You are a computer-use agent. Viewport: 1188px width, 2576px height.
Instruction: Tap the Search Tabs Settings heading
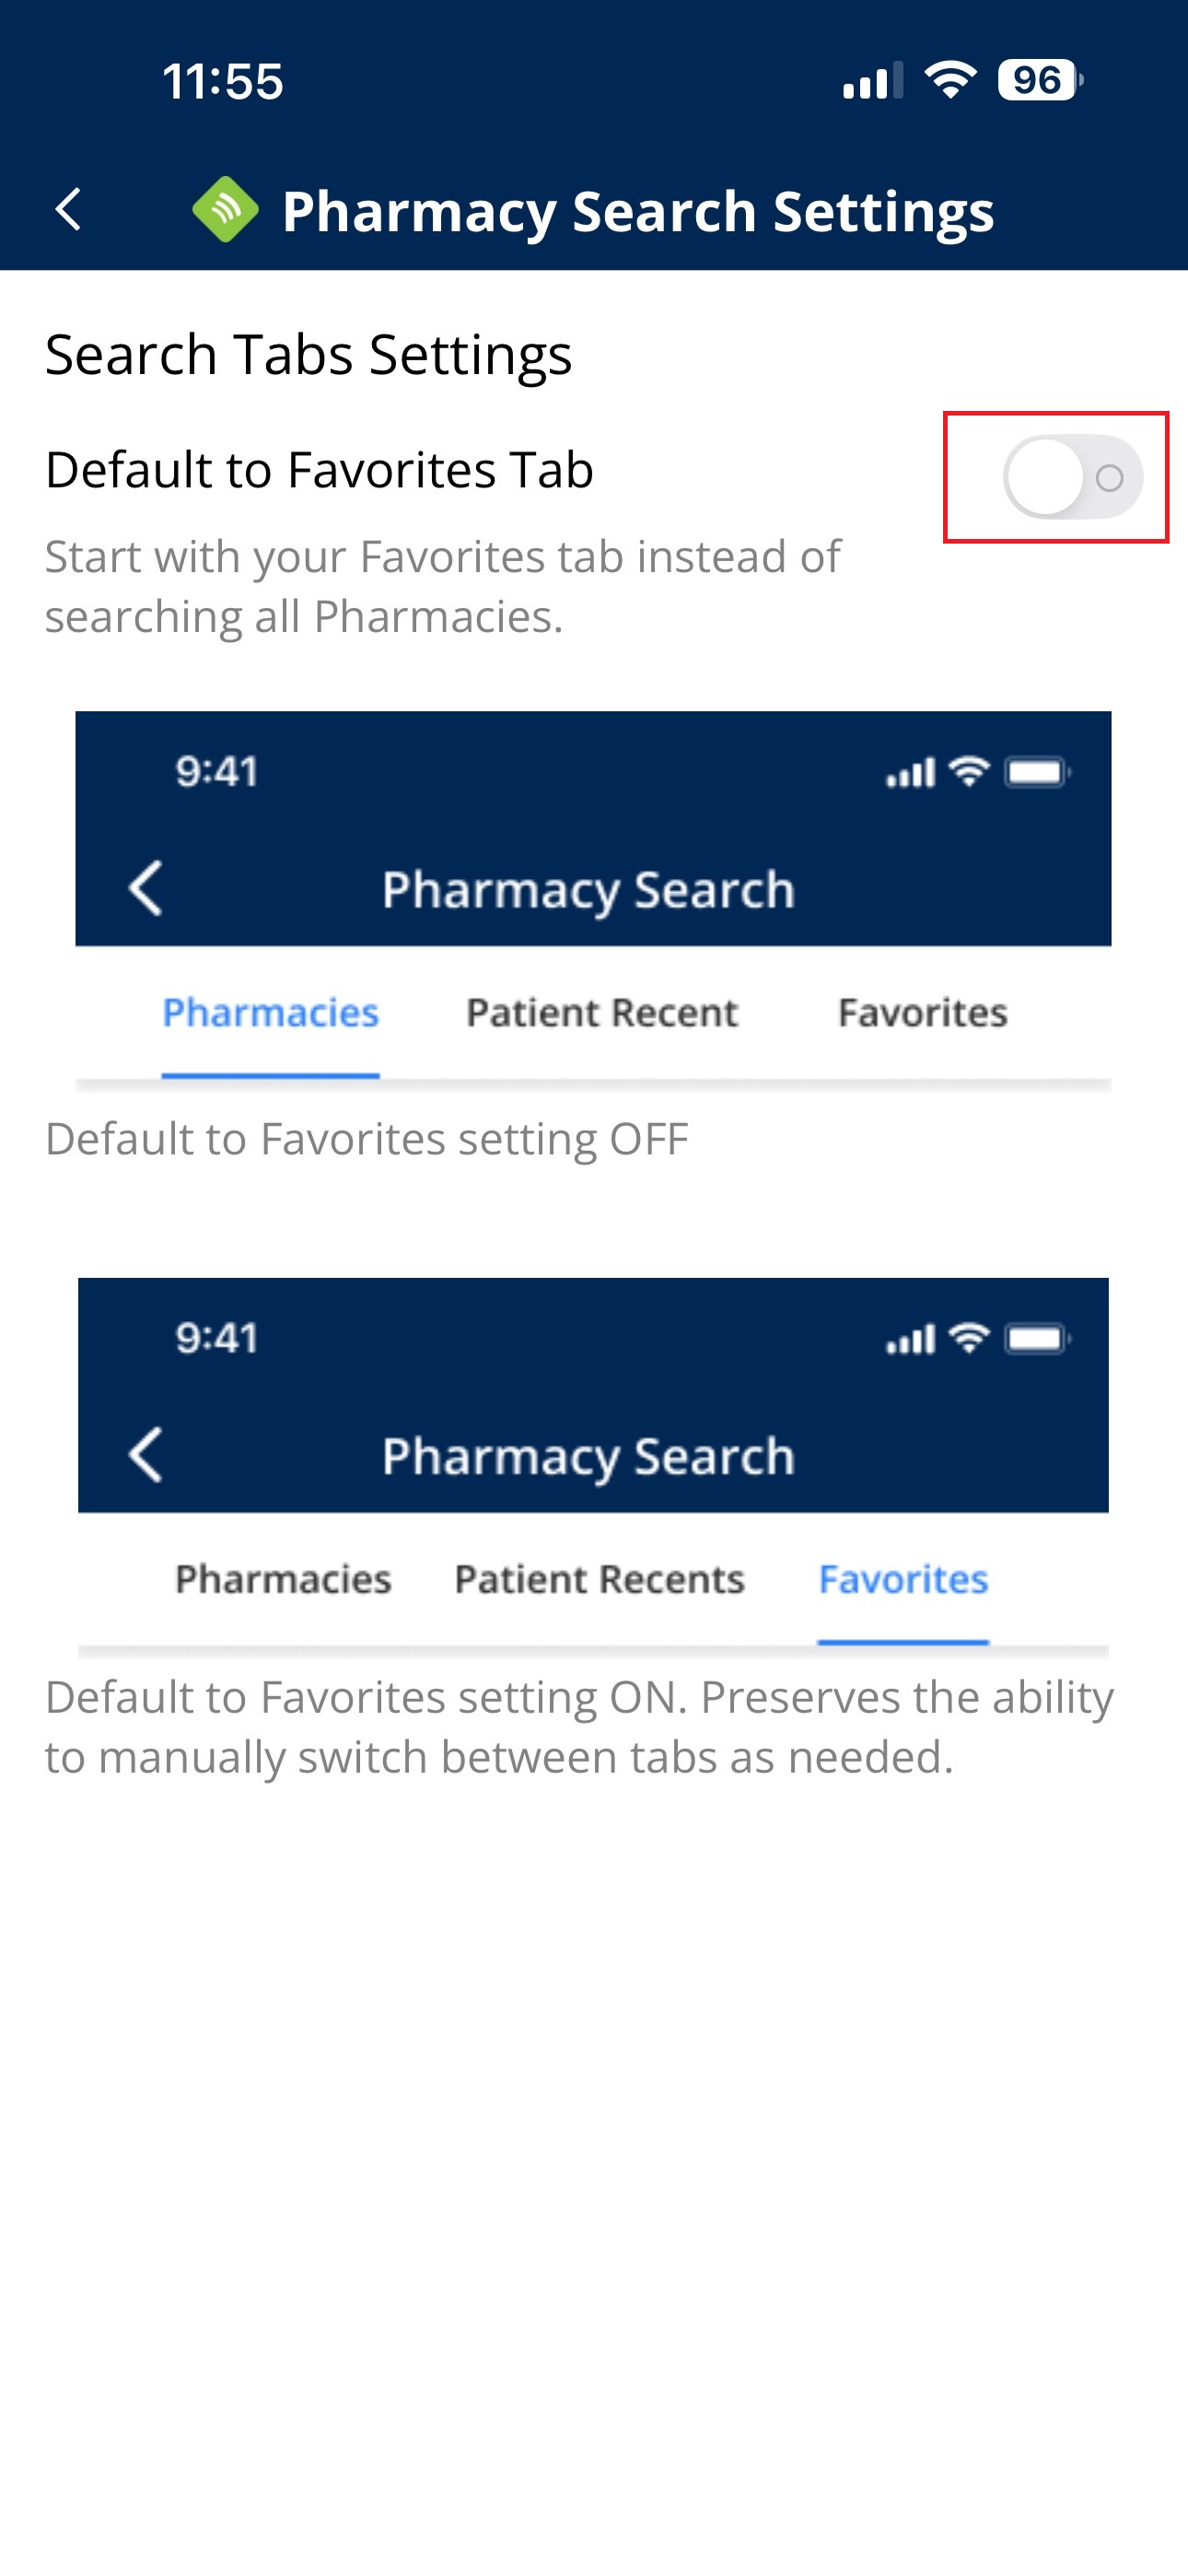click(x=308, y=354)
